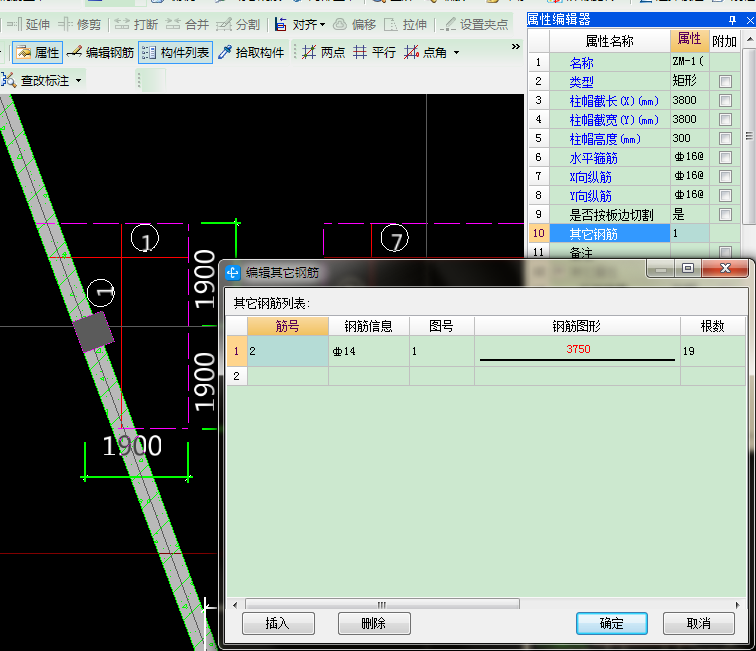Viewport: 756px width, 651px height.
Task: Select the 延伸 extend tool
Action: coord(28,24)
